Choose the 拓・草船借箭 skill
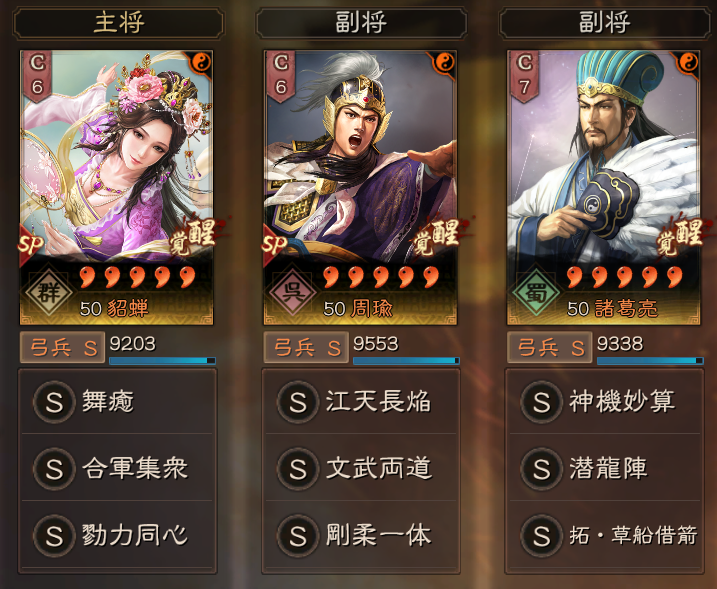This screenshot has height=589, width=717. 605,535
